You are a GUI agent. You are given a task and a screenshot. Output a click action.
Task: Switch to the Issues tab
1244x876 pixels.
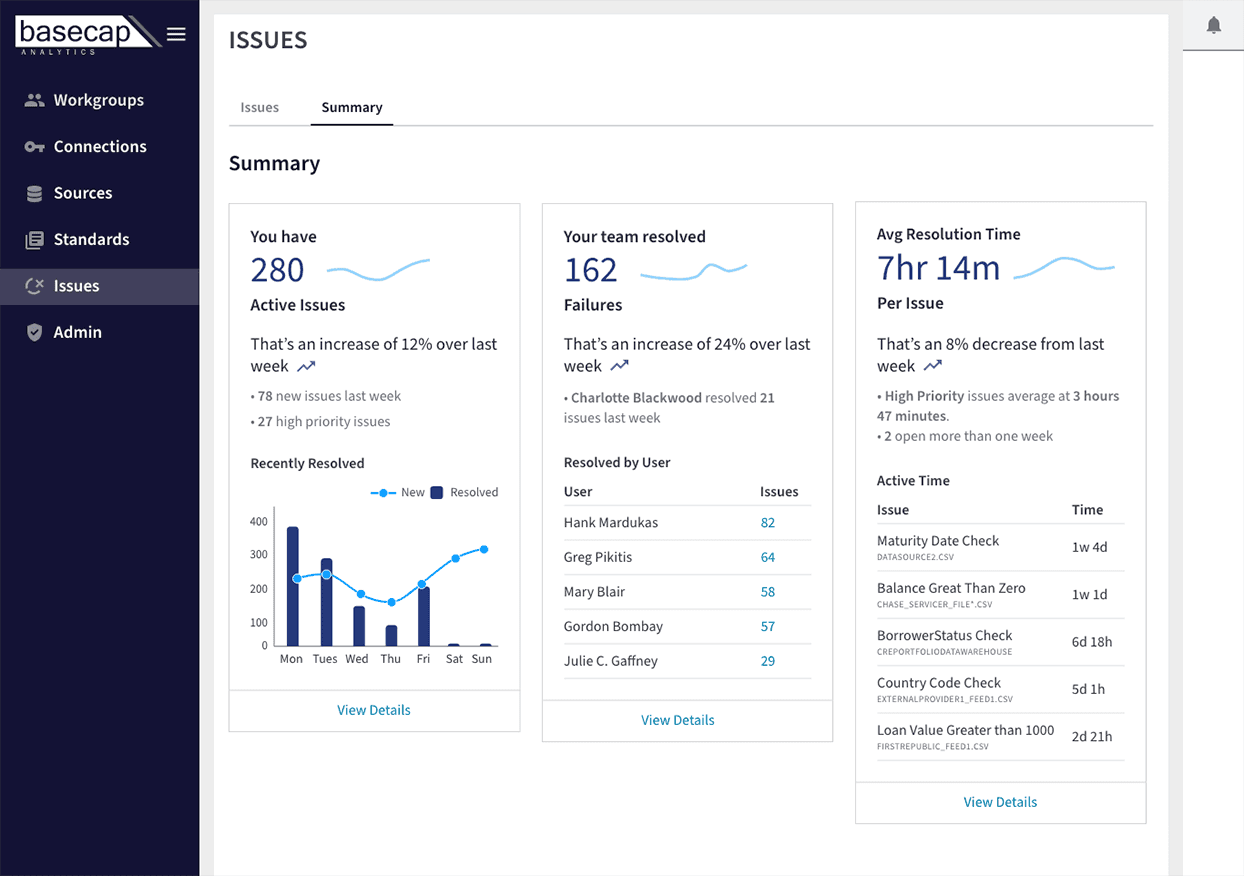click(260, 107)
